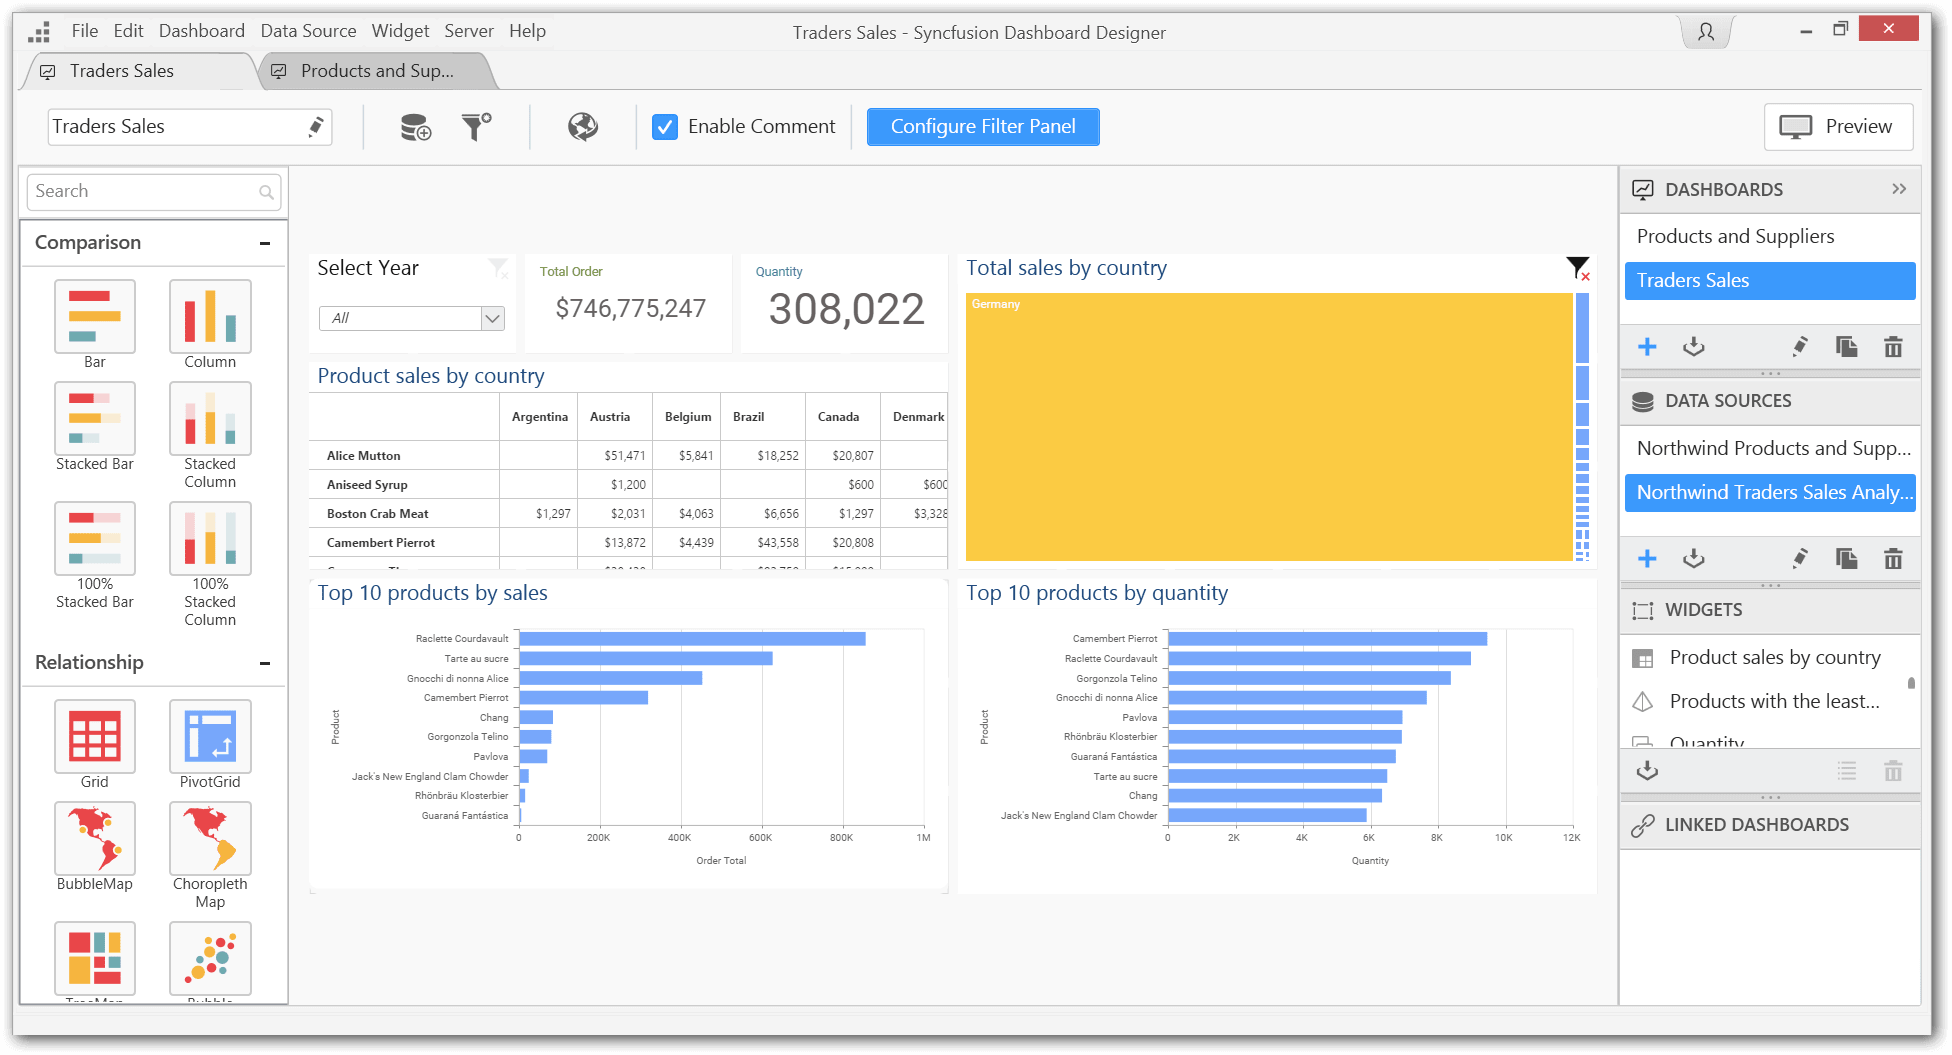Click the widget Search field
1952x1055 pixels.
click(145, 191)
